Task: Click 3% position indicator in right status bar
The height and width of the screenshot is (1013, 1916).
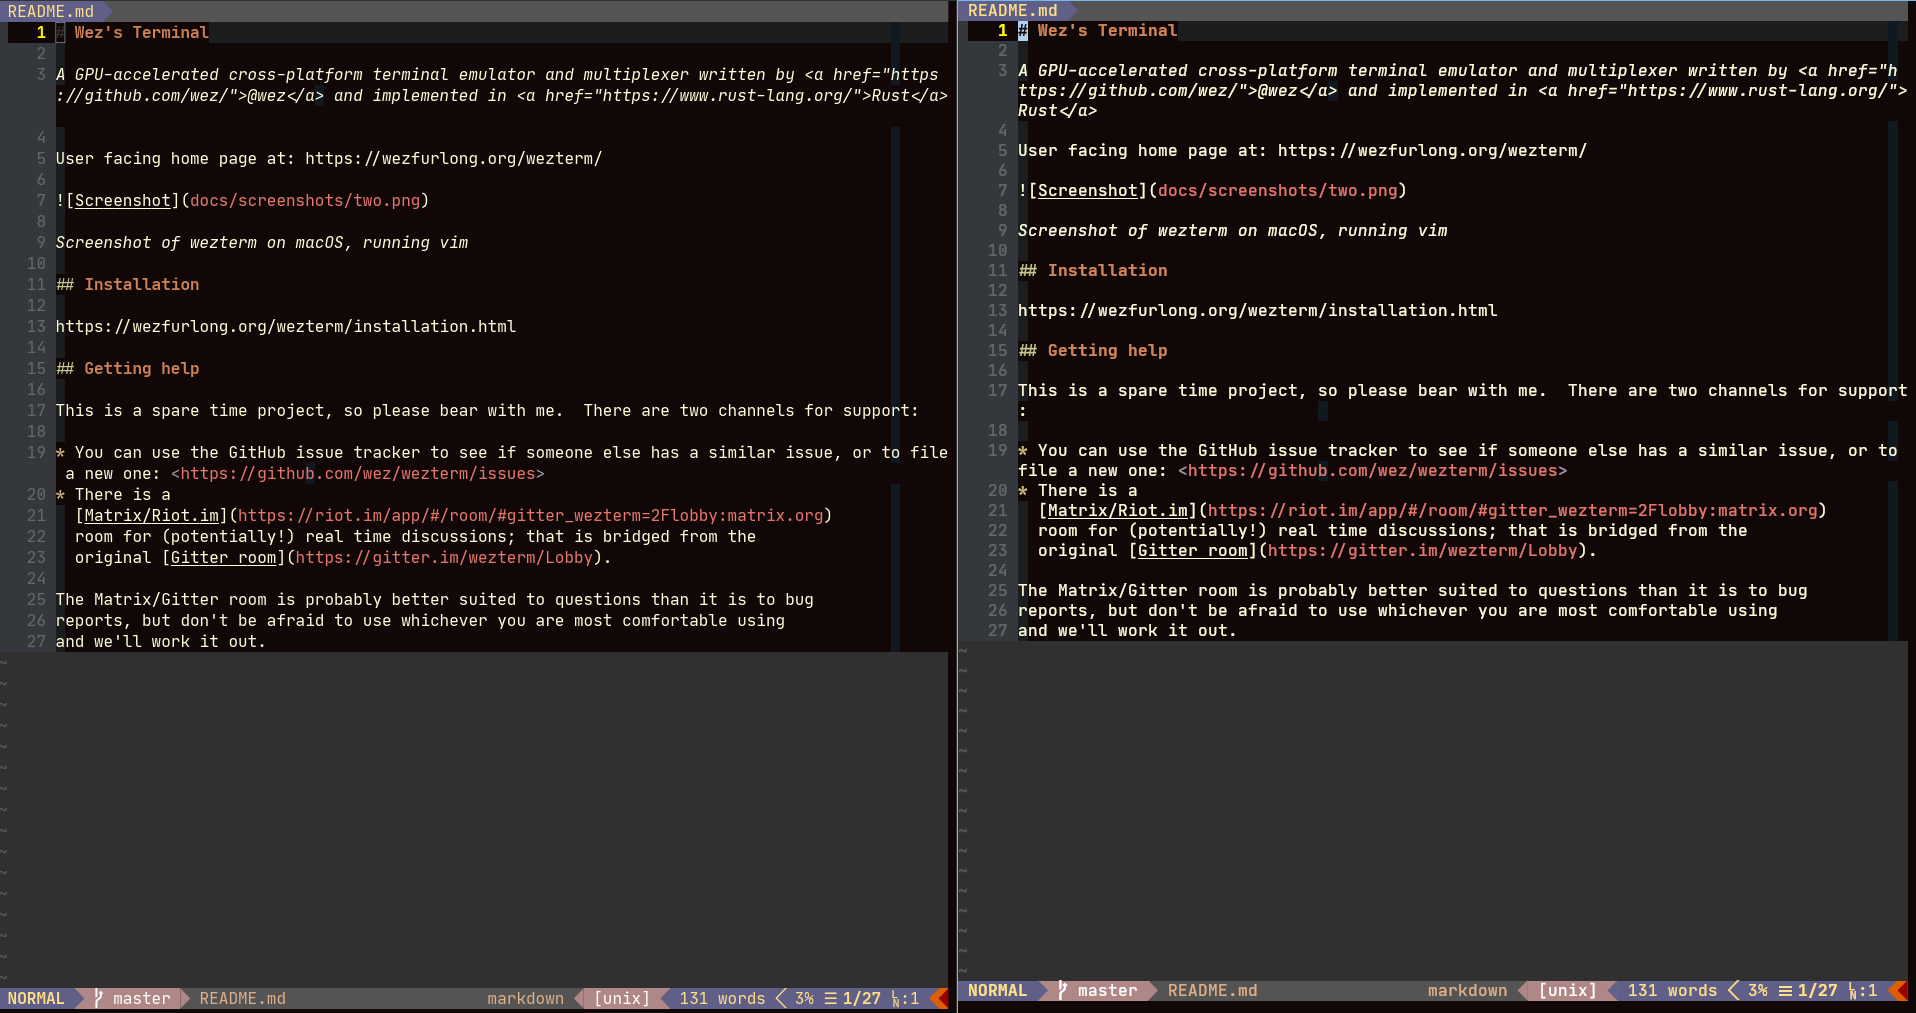Action: click(x=1758, y=990)
